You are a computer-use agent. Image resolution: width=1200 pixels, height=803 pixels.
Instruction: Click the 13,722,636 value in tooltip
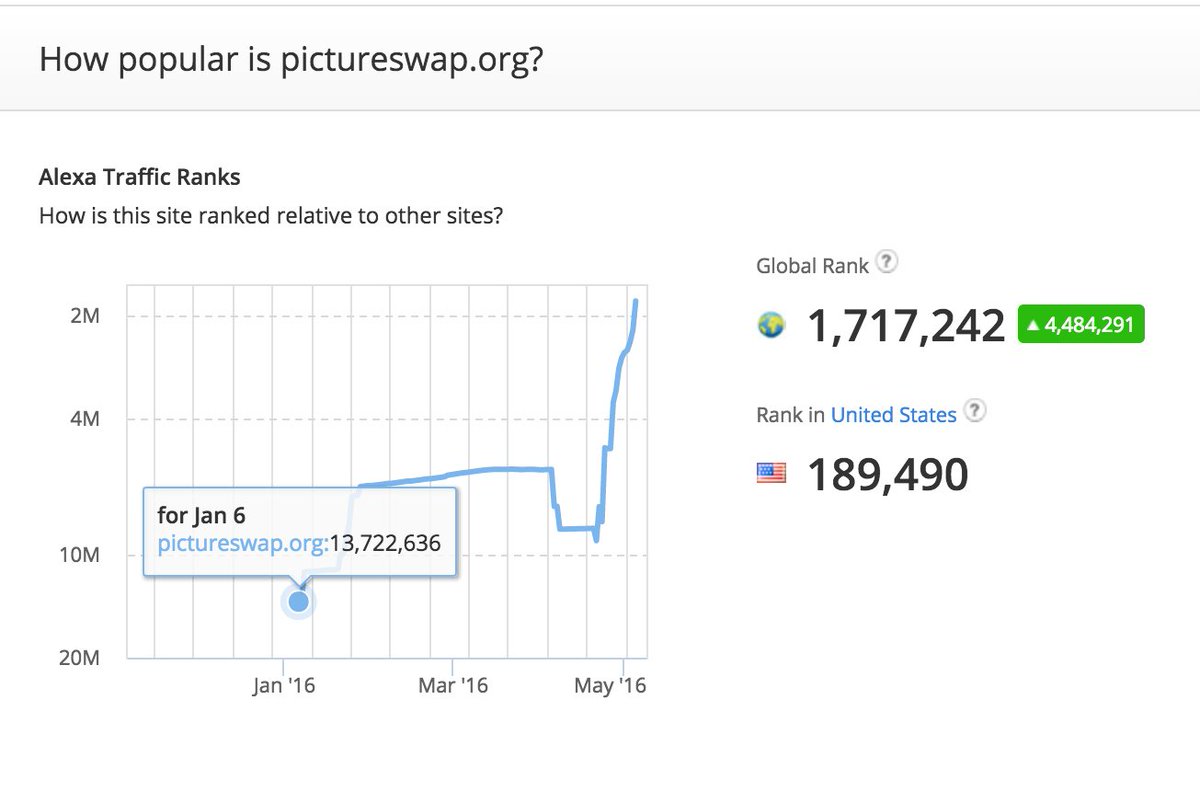click(x=385, y=544)
